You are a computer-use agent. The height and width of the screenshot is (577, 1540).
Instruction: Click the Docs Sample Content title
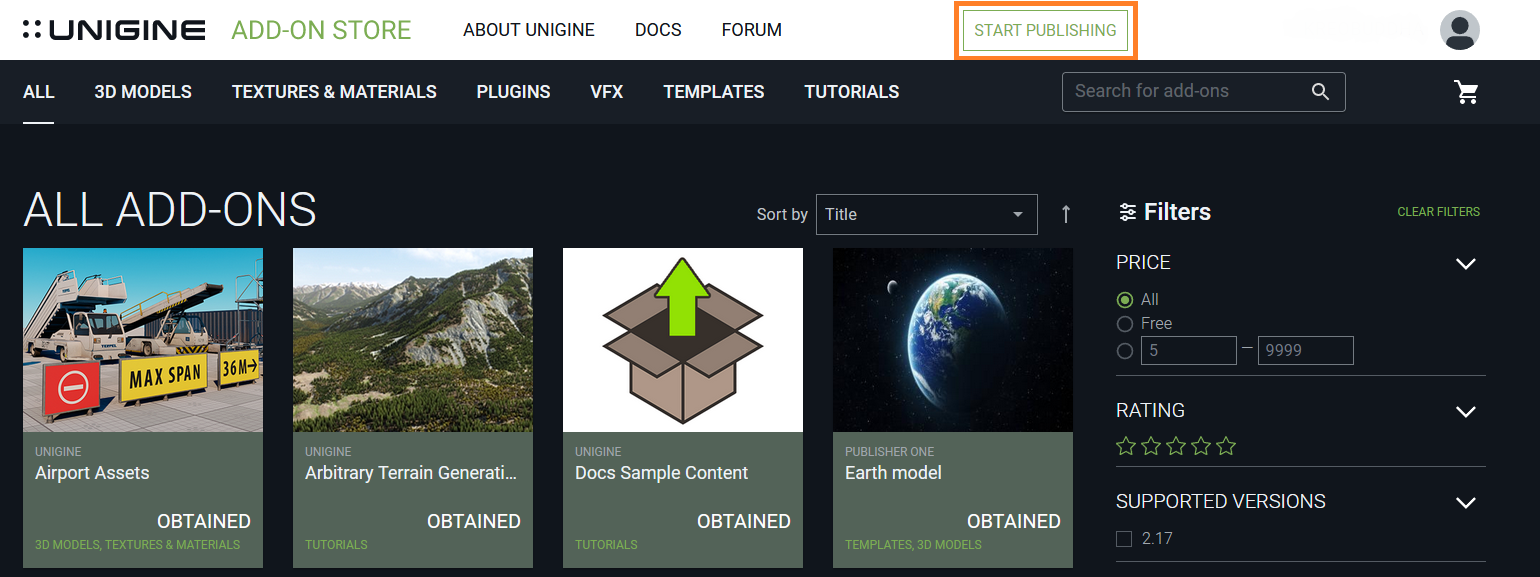pyautogui.click(x=661, y=473)
